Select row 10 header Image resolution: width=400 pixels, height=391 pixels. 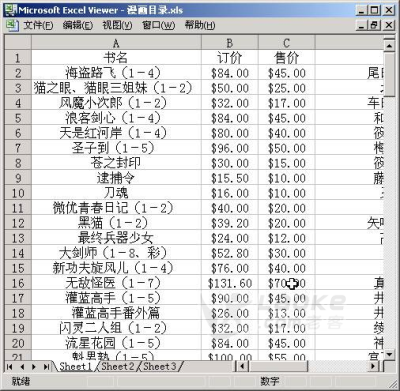(x=18, y=193)
